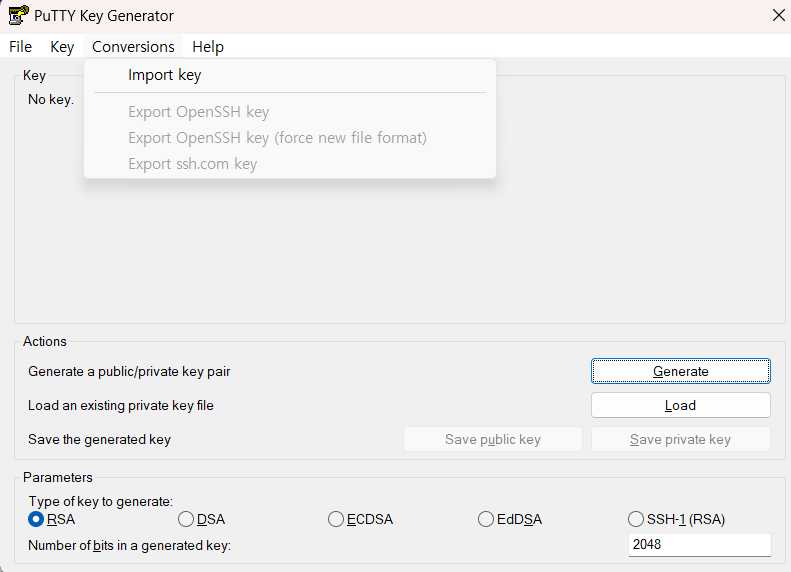Choose Import key from Conversions menu
The image size is (791, 572).
coord(290,75)
